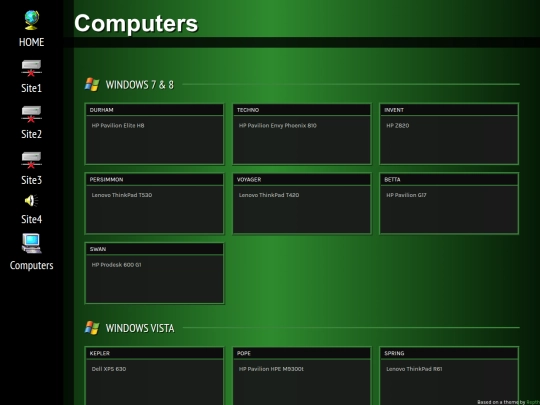This screenshot has height=405, width=540.
Task: Open the Site2 sidebar label
Action: pos(31,134)
